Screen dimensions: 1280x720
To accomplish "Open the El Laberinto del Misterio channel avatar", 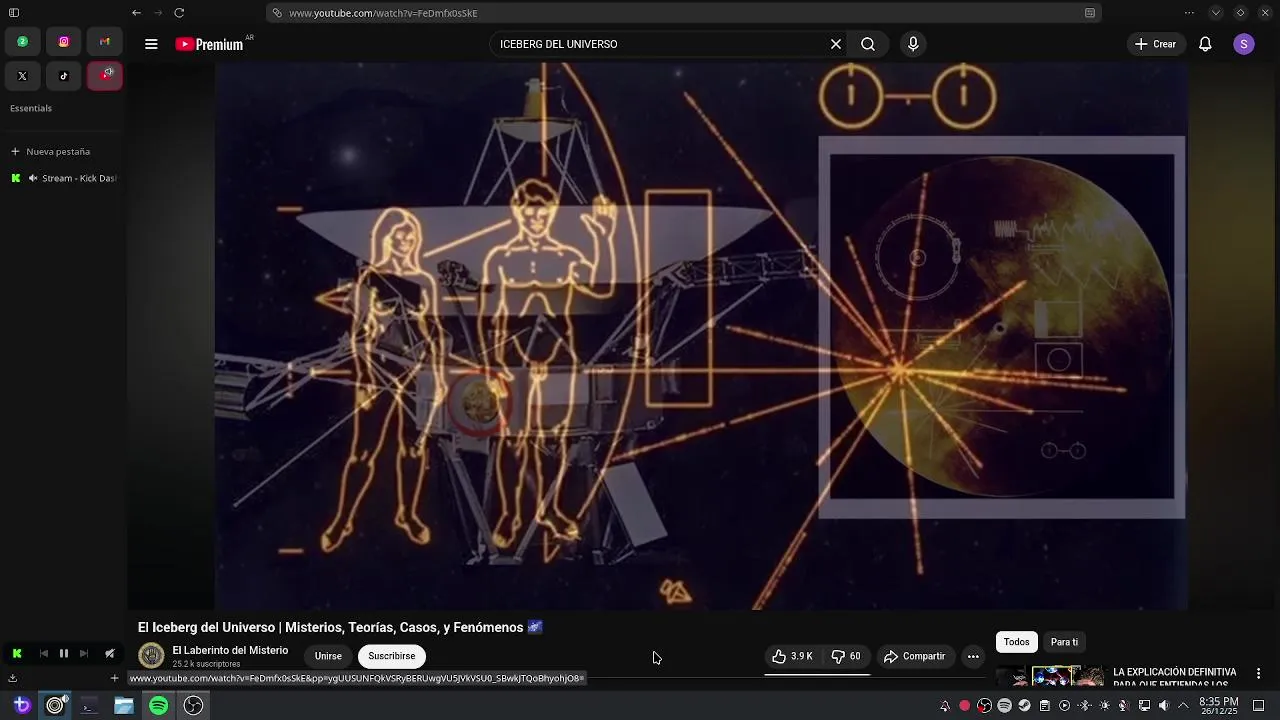I will [151, 656].
